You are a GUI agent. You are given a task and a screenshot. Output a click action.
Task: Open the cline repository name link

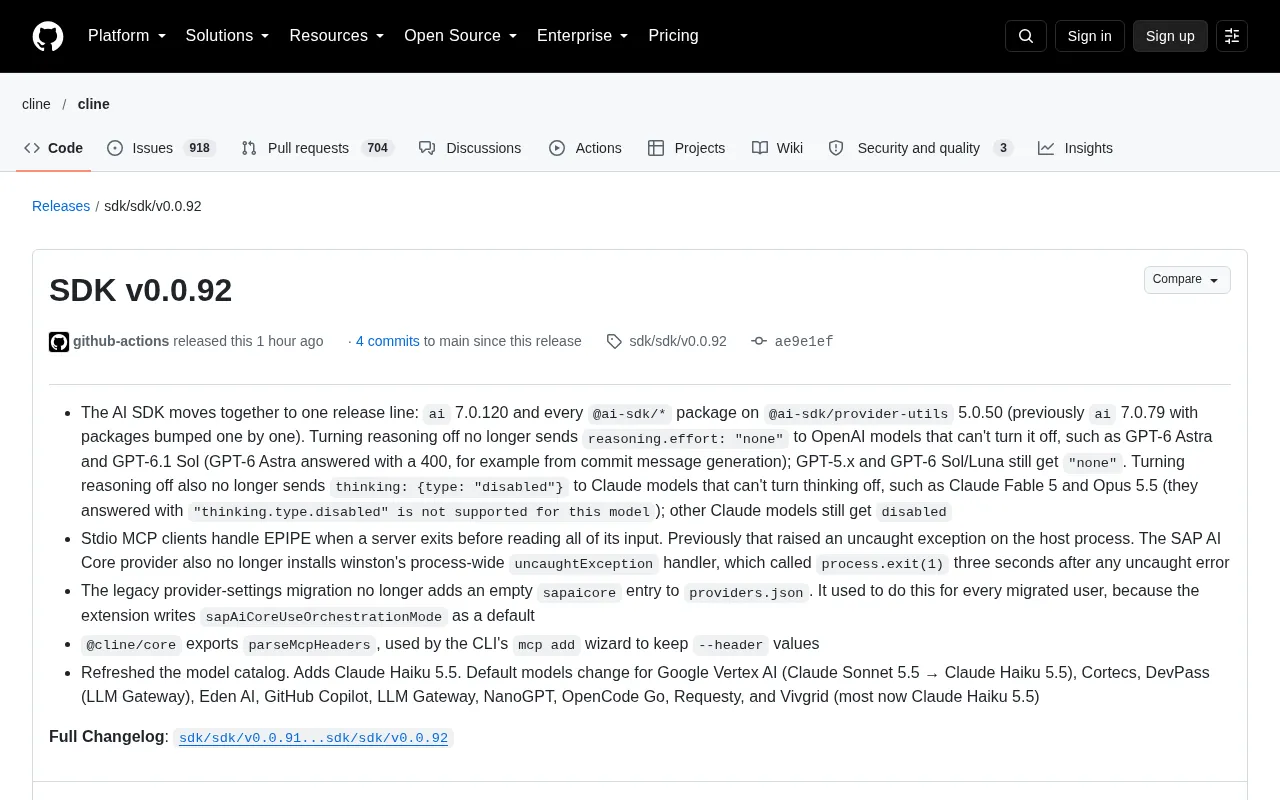click(x=94, y=104)
